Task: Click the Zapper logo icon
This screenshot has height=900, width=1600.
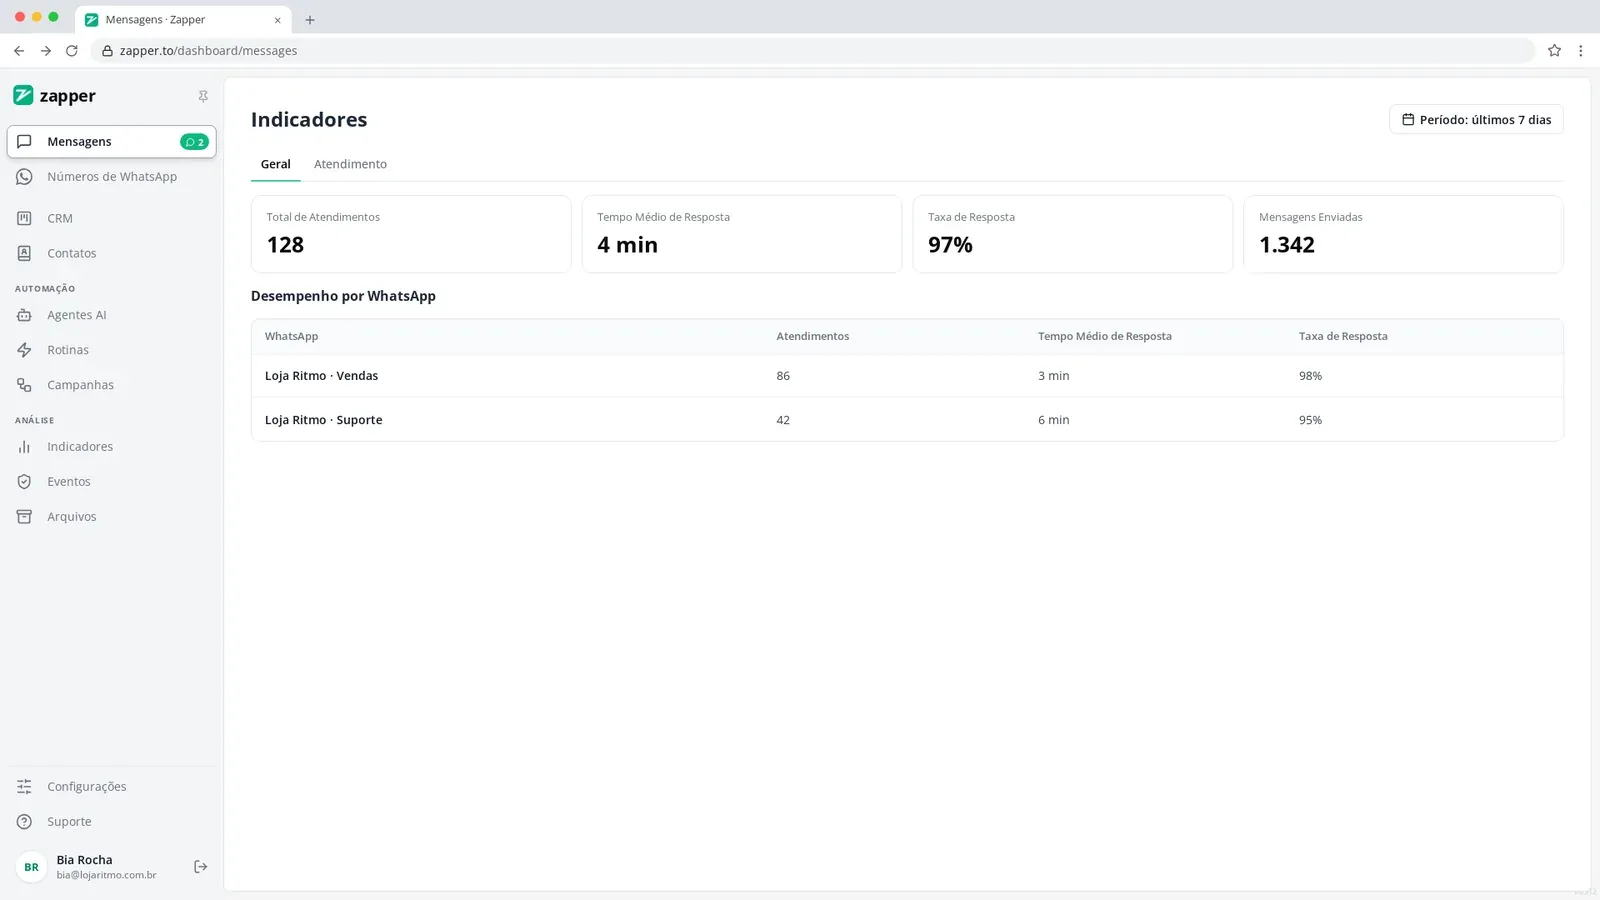Action: (x=23, y=96)
